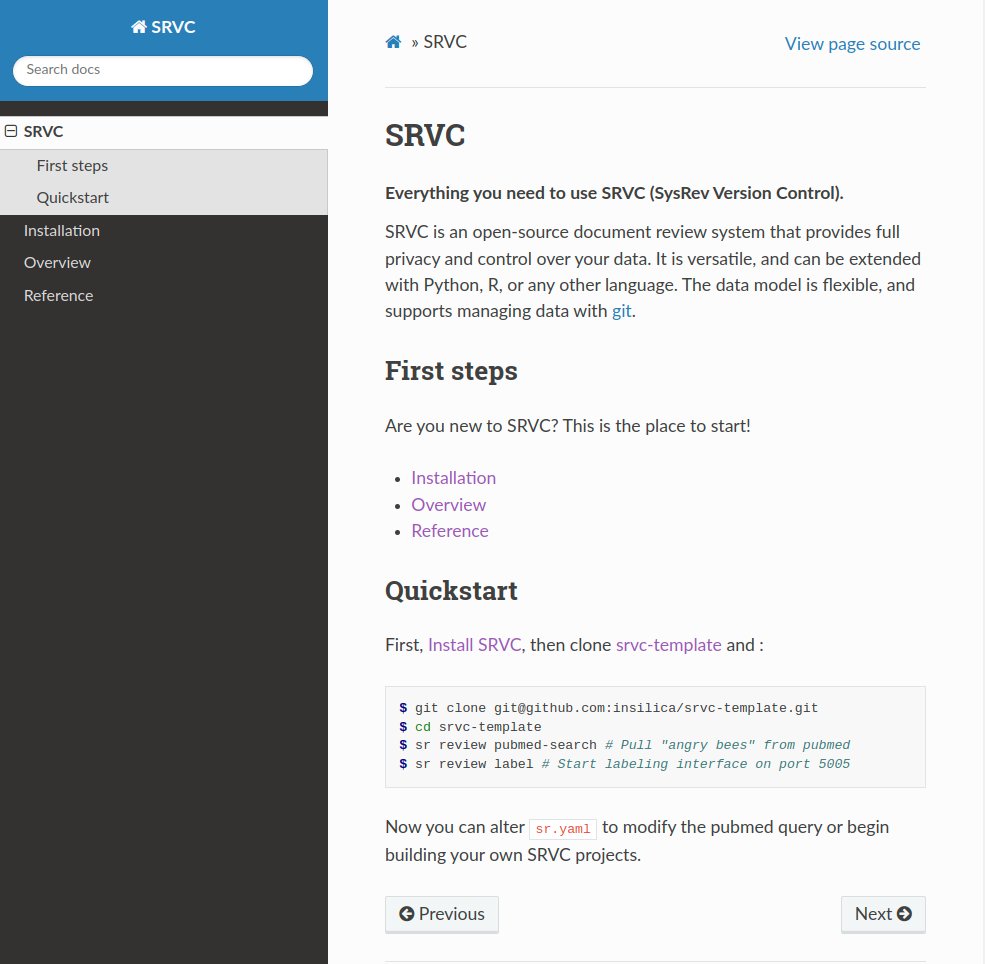Screen dimensions: 985x964
Task: Open Overview in sidebar menu
Action: coord(57,263)
